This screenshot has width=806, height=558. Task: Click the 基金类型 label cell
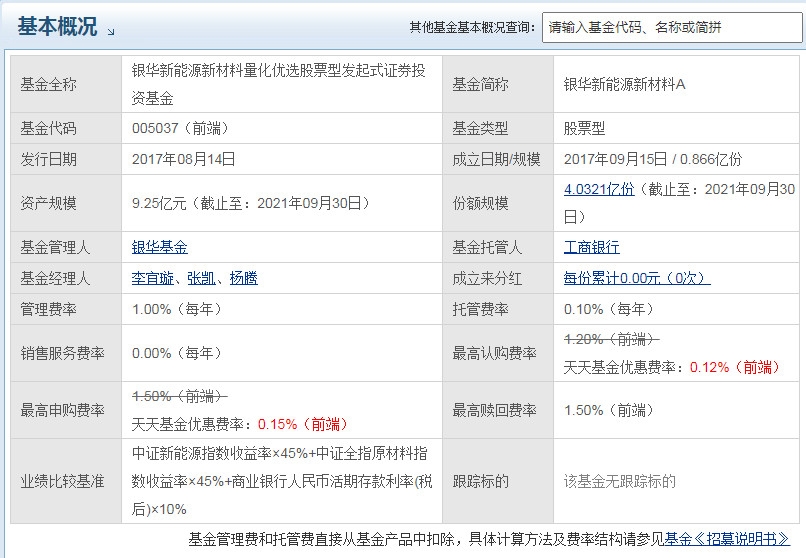tap(498, 128)
